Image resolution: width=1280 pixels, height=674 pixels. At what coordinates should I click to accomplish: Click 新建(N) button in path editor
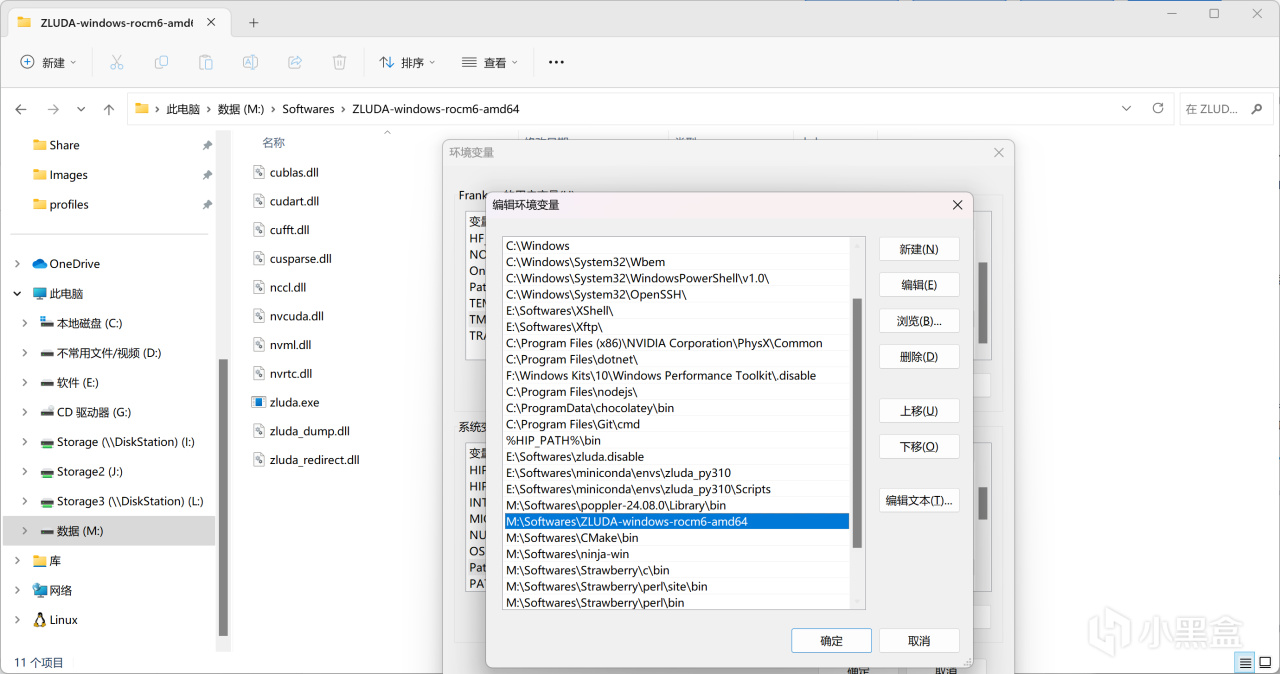point(919,249)
